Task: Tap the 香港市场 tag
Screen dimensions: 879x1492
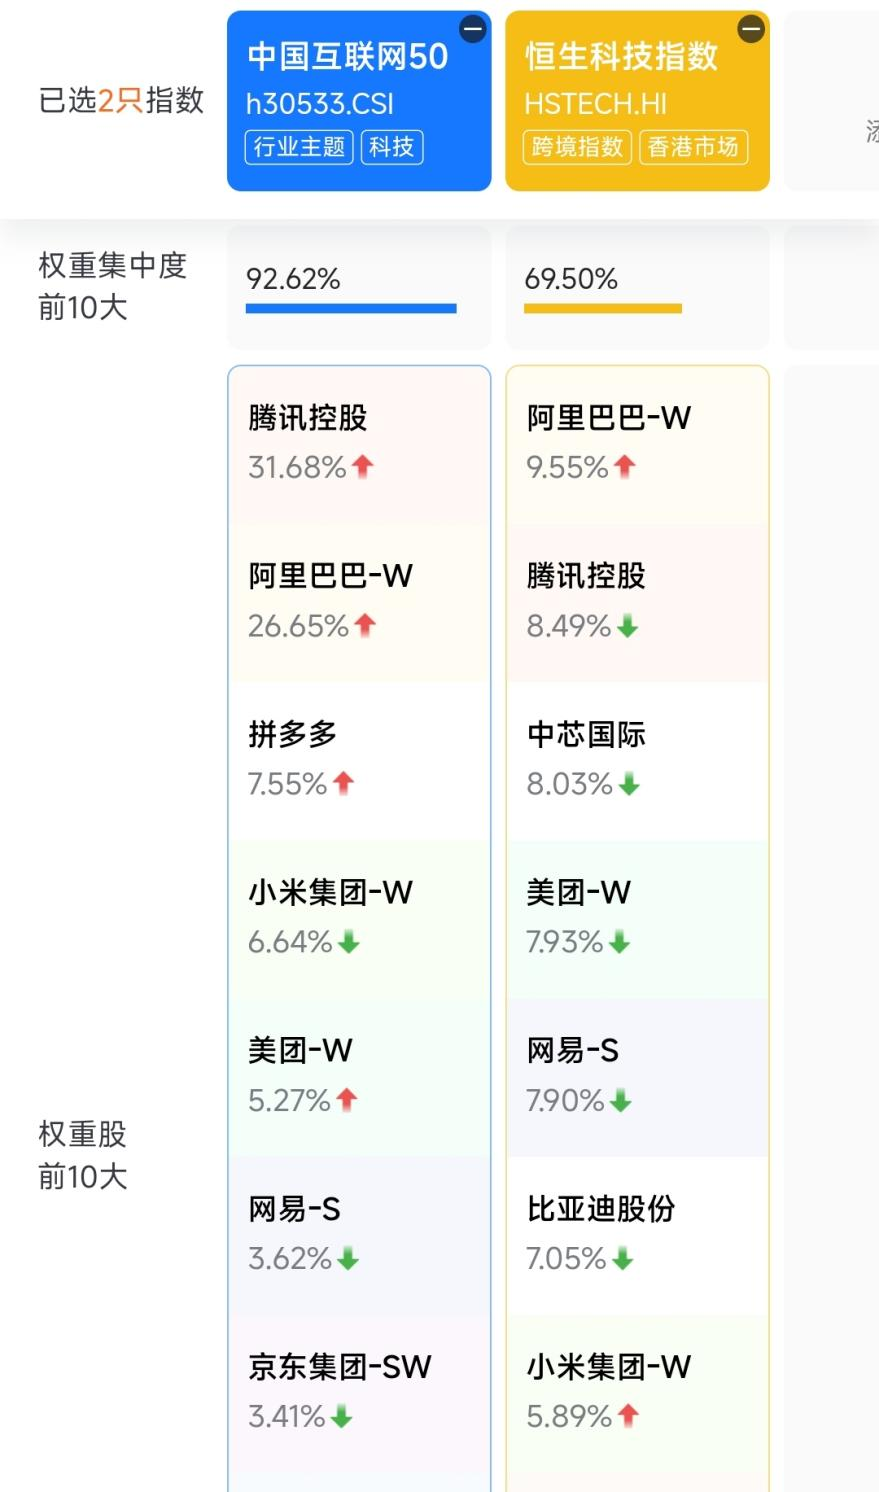Action: (x=693, y=147)
